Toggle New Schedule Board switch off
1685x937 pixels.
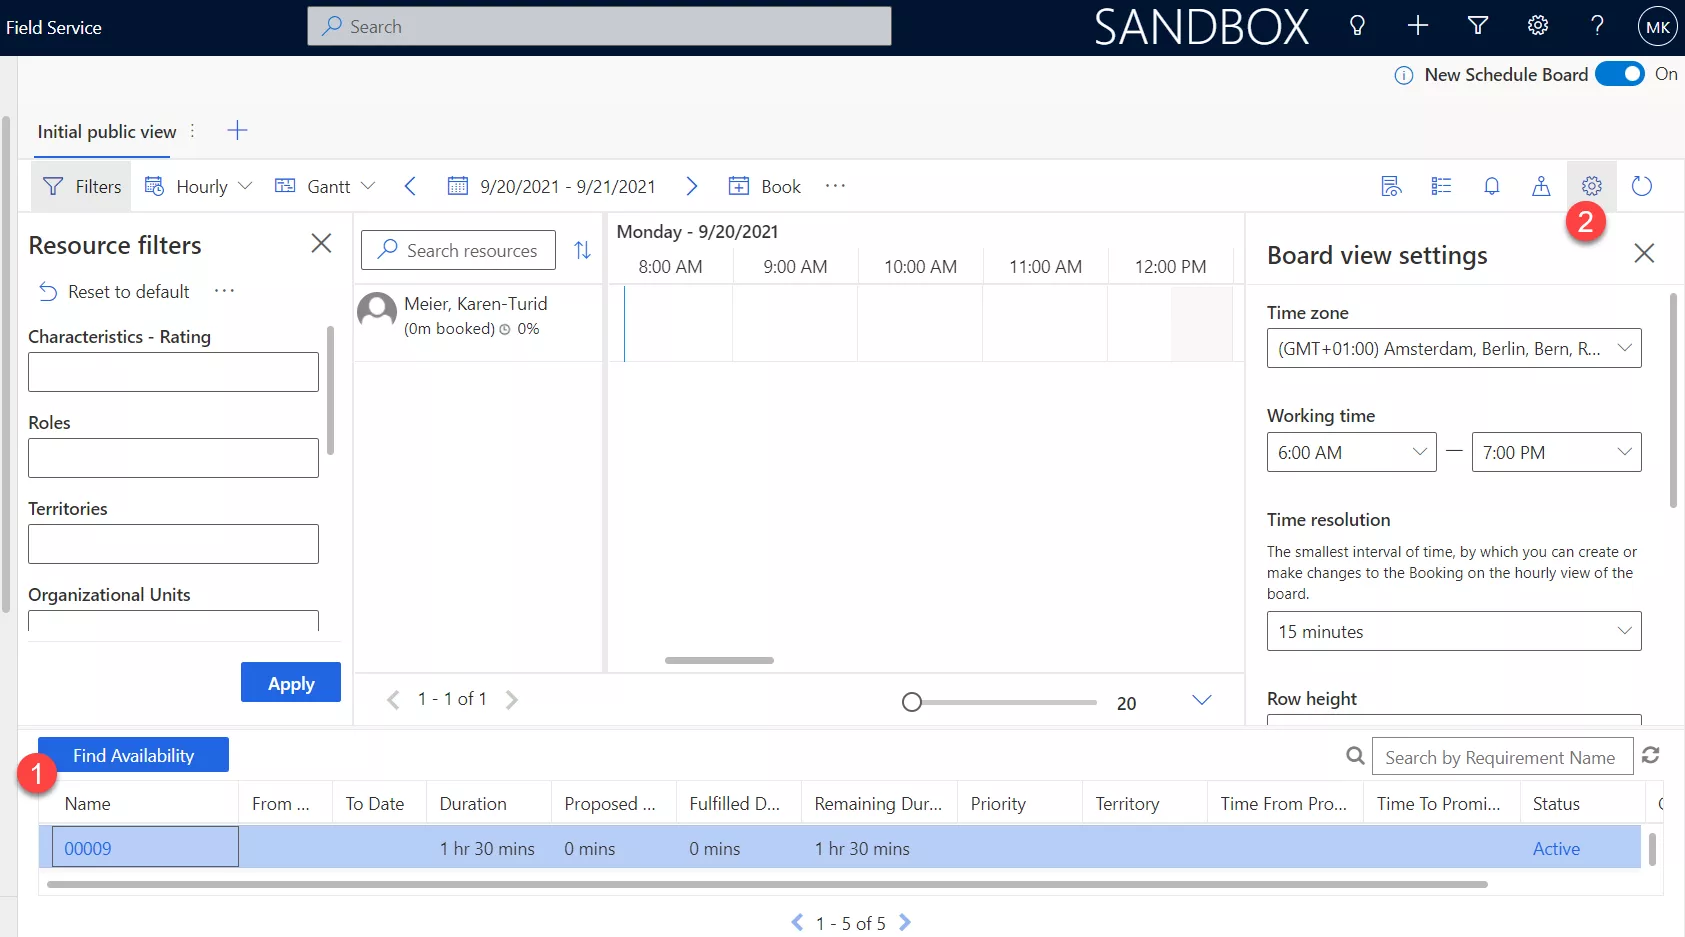click(x=1619, y=74)
